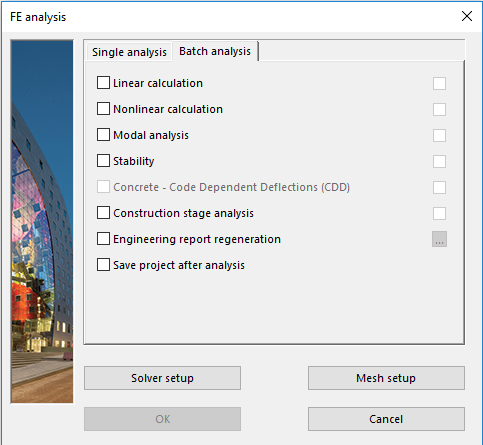This screenshot has width=483, height=445.
Task: Click the OK button
Action: [x=162, y=419]
